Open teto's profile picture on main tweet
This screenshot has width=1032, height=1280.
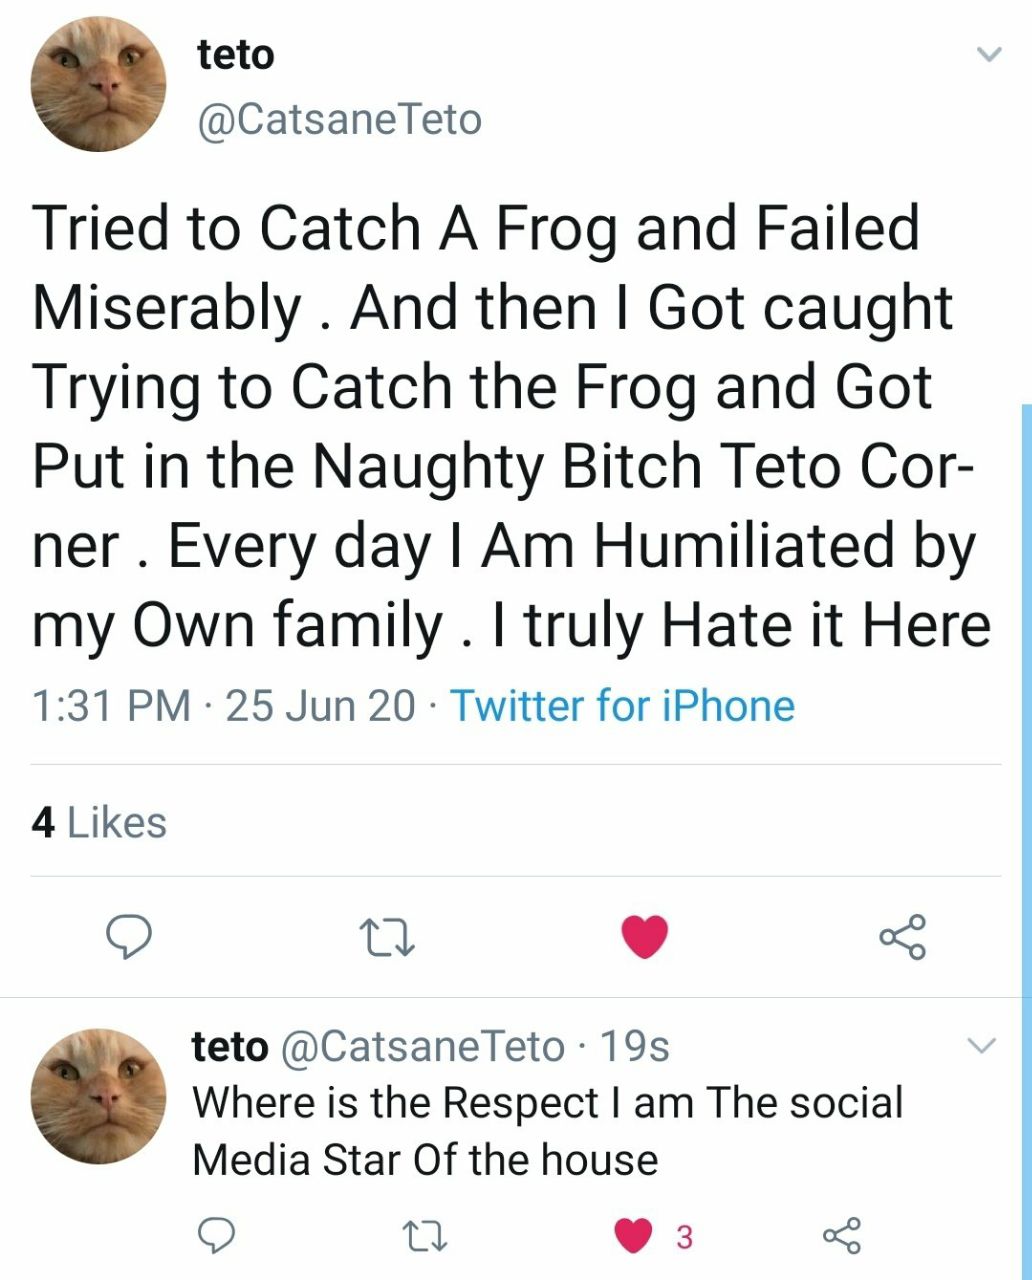coord(98,85)
